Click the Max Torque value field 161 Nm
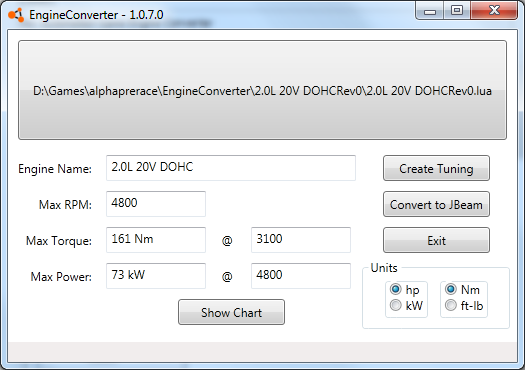Image resolution: width=525 pixels, height=370 pixels. (156, 240)
